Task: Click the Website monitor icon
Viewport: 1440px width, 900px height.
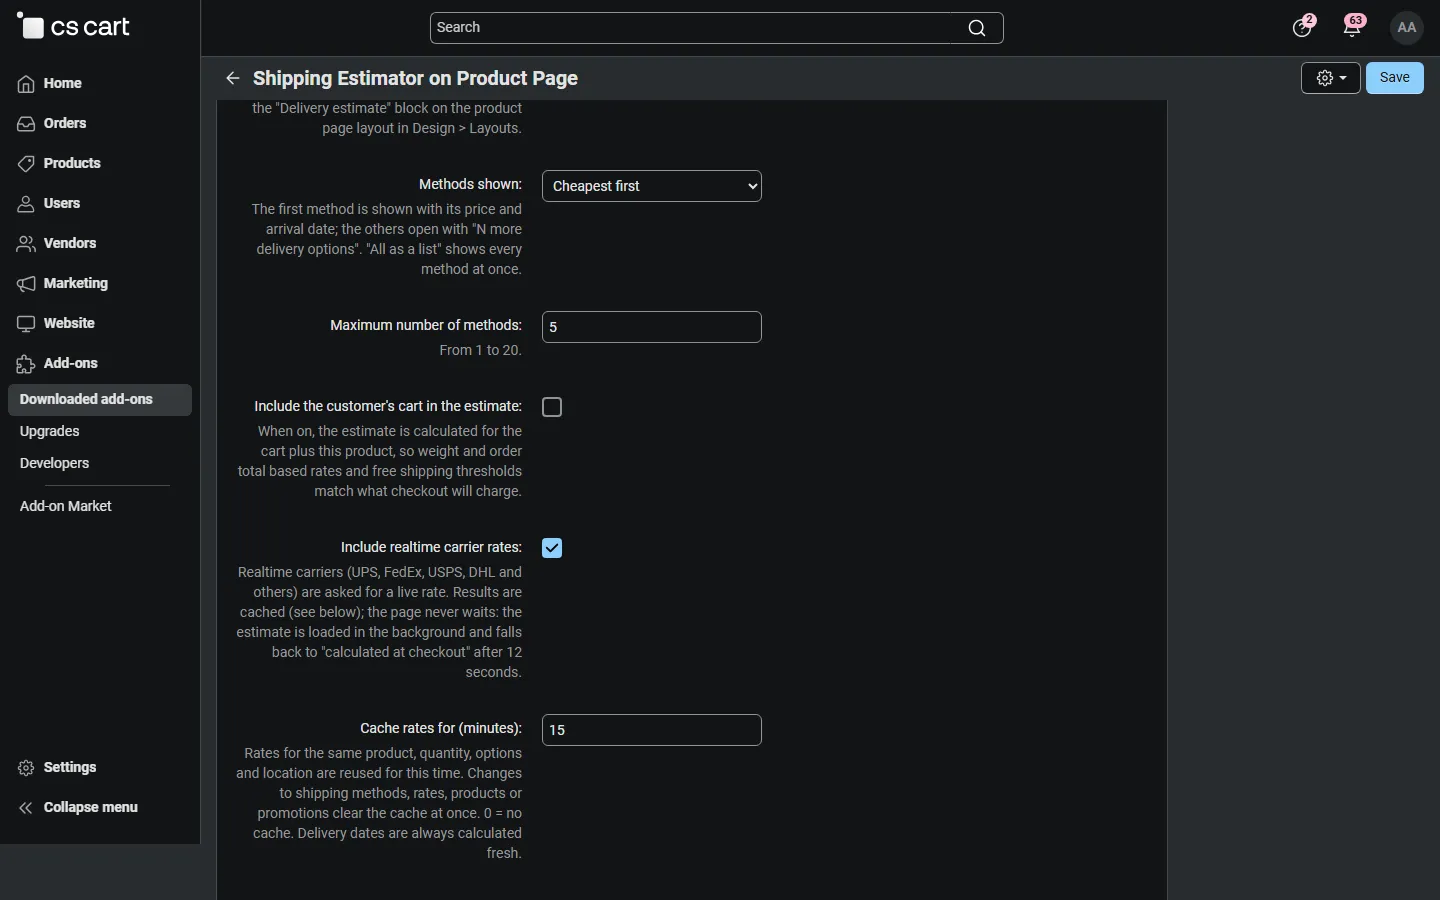Action: point(26,324)
